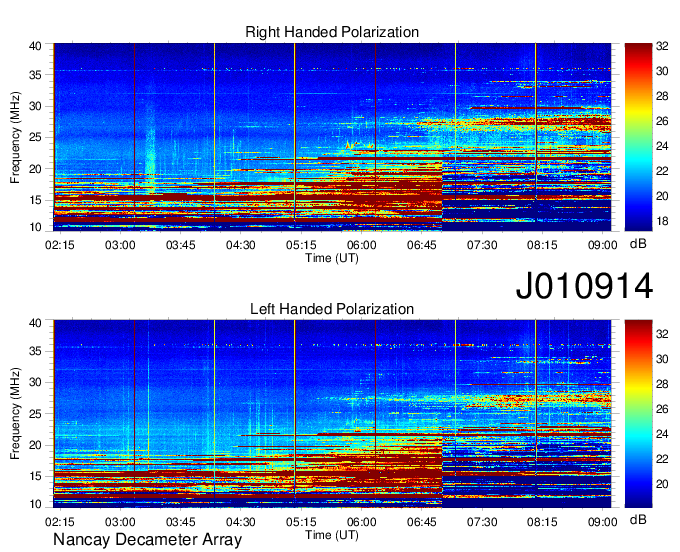
Task: Click the 03:45 time tick of Right Handed plot
Action: 180,245
